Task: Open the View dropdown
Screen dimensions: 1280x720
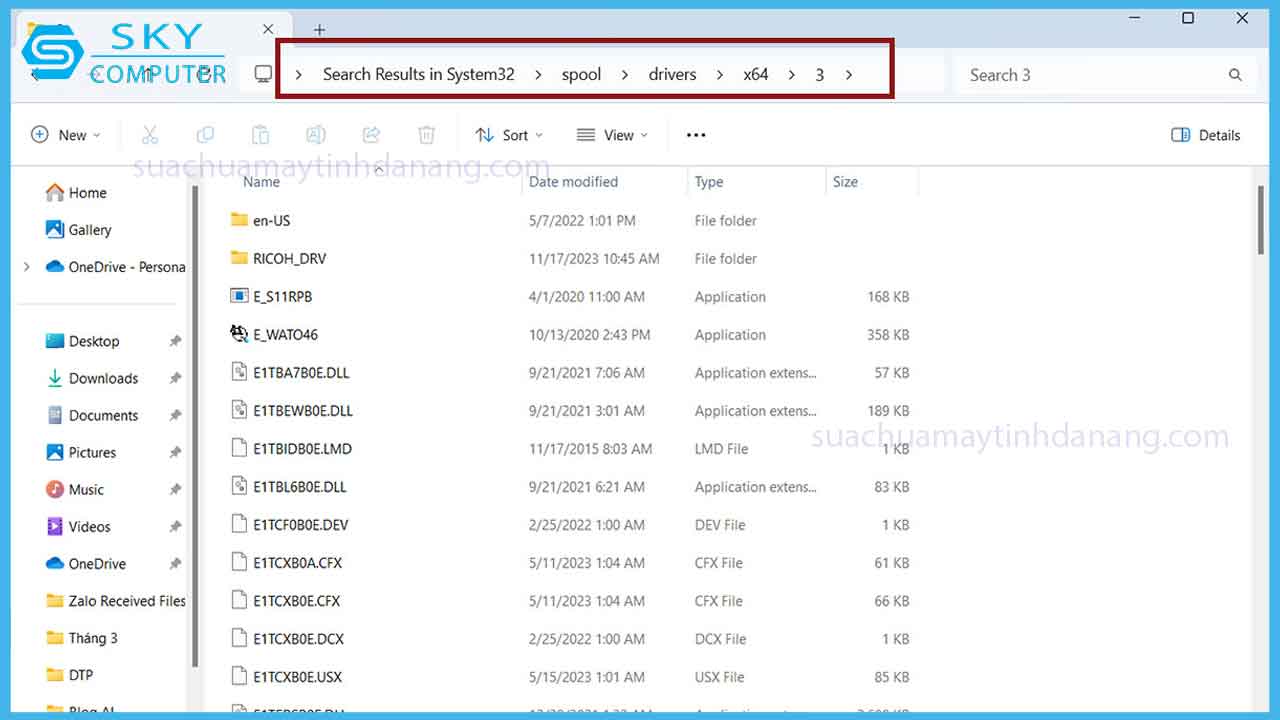Action: point(613,134)
